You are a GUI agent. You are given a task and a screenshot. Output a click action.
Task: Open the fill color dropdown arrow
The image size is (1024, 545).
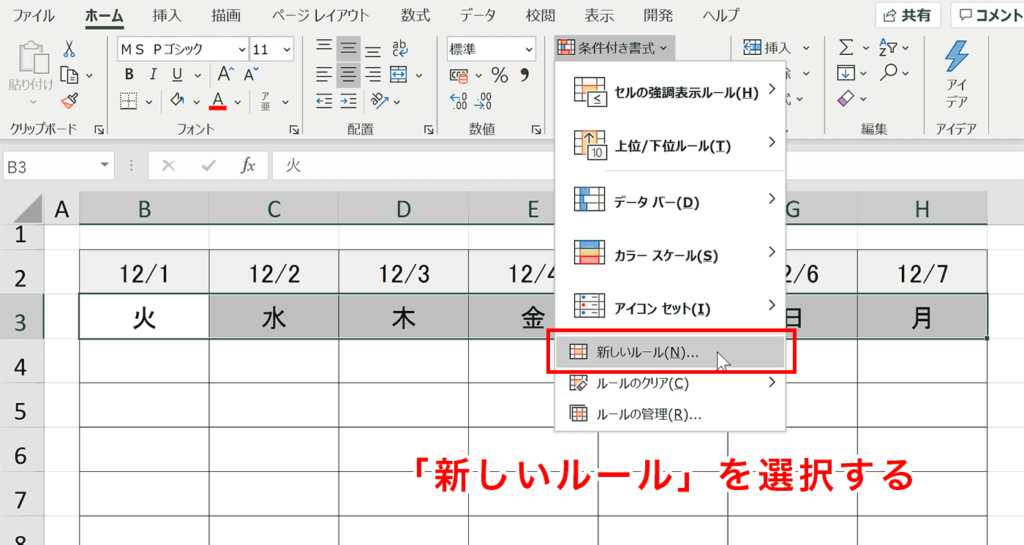click(x=195, y=102)
